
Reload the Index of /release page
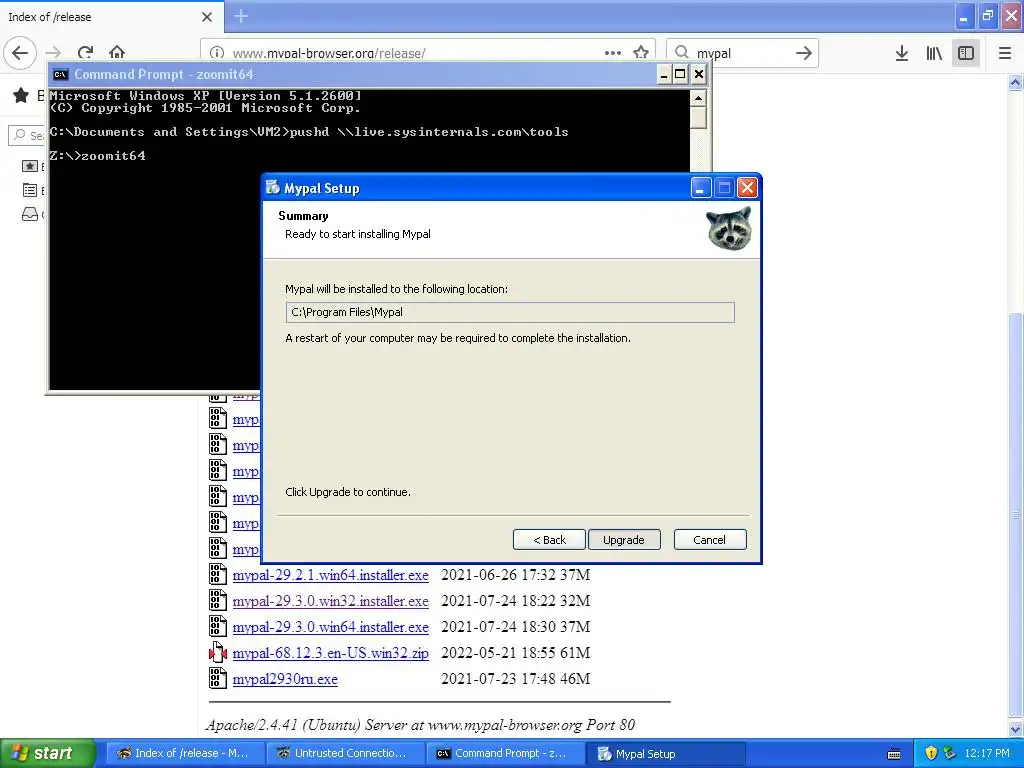pos(86,53)
